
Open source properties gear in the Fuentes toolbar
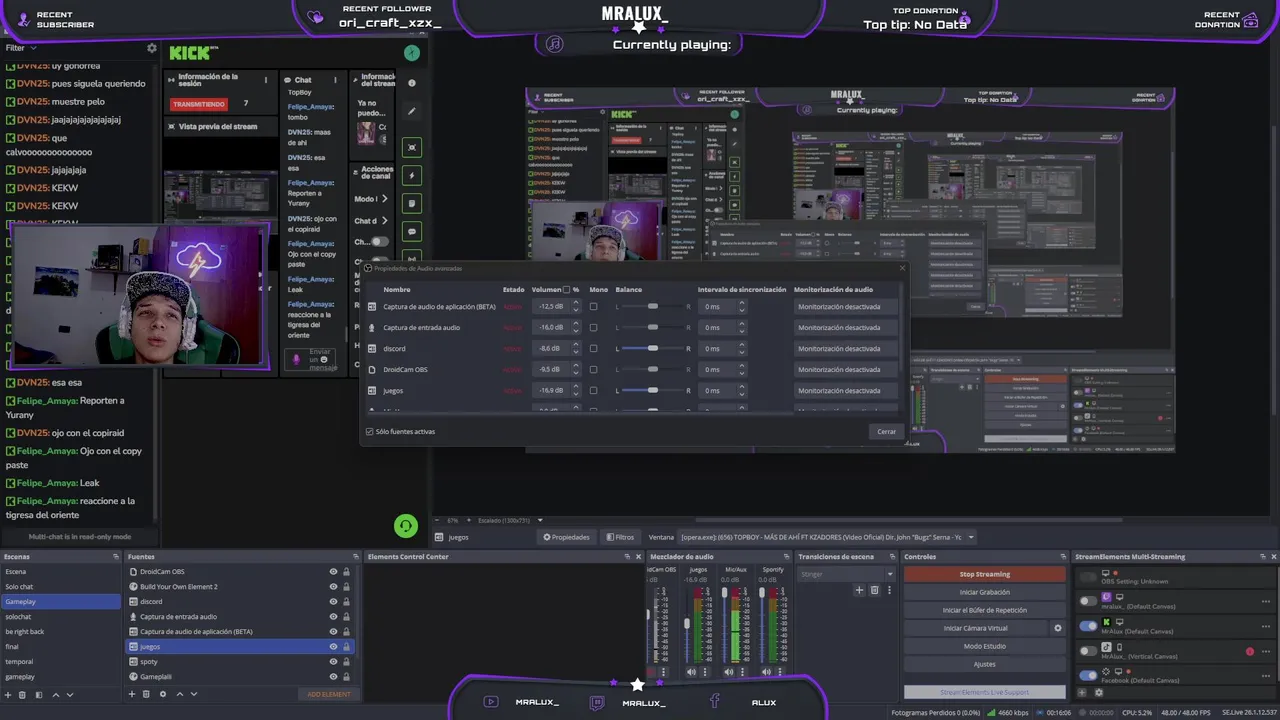pyautogui.click(x=162, y=694)
